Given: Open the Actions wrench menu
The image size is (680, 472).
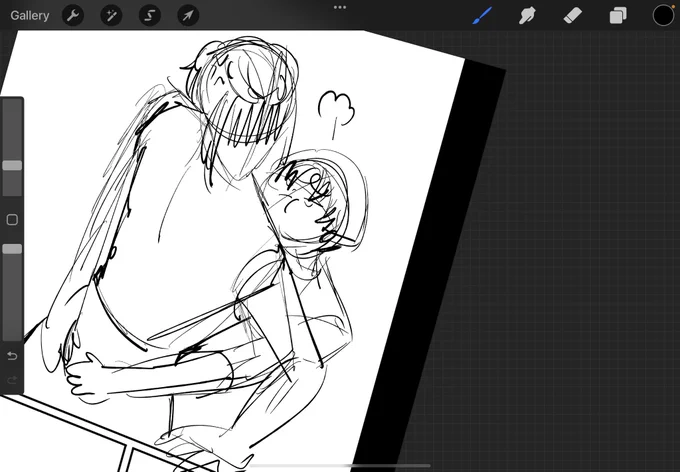Looking at the screenshot, I should [x=73, y=16].
